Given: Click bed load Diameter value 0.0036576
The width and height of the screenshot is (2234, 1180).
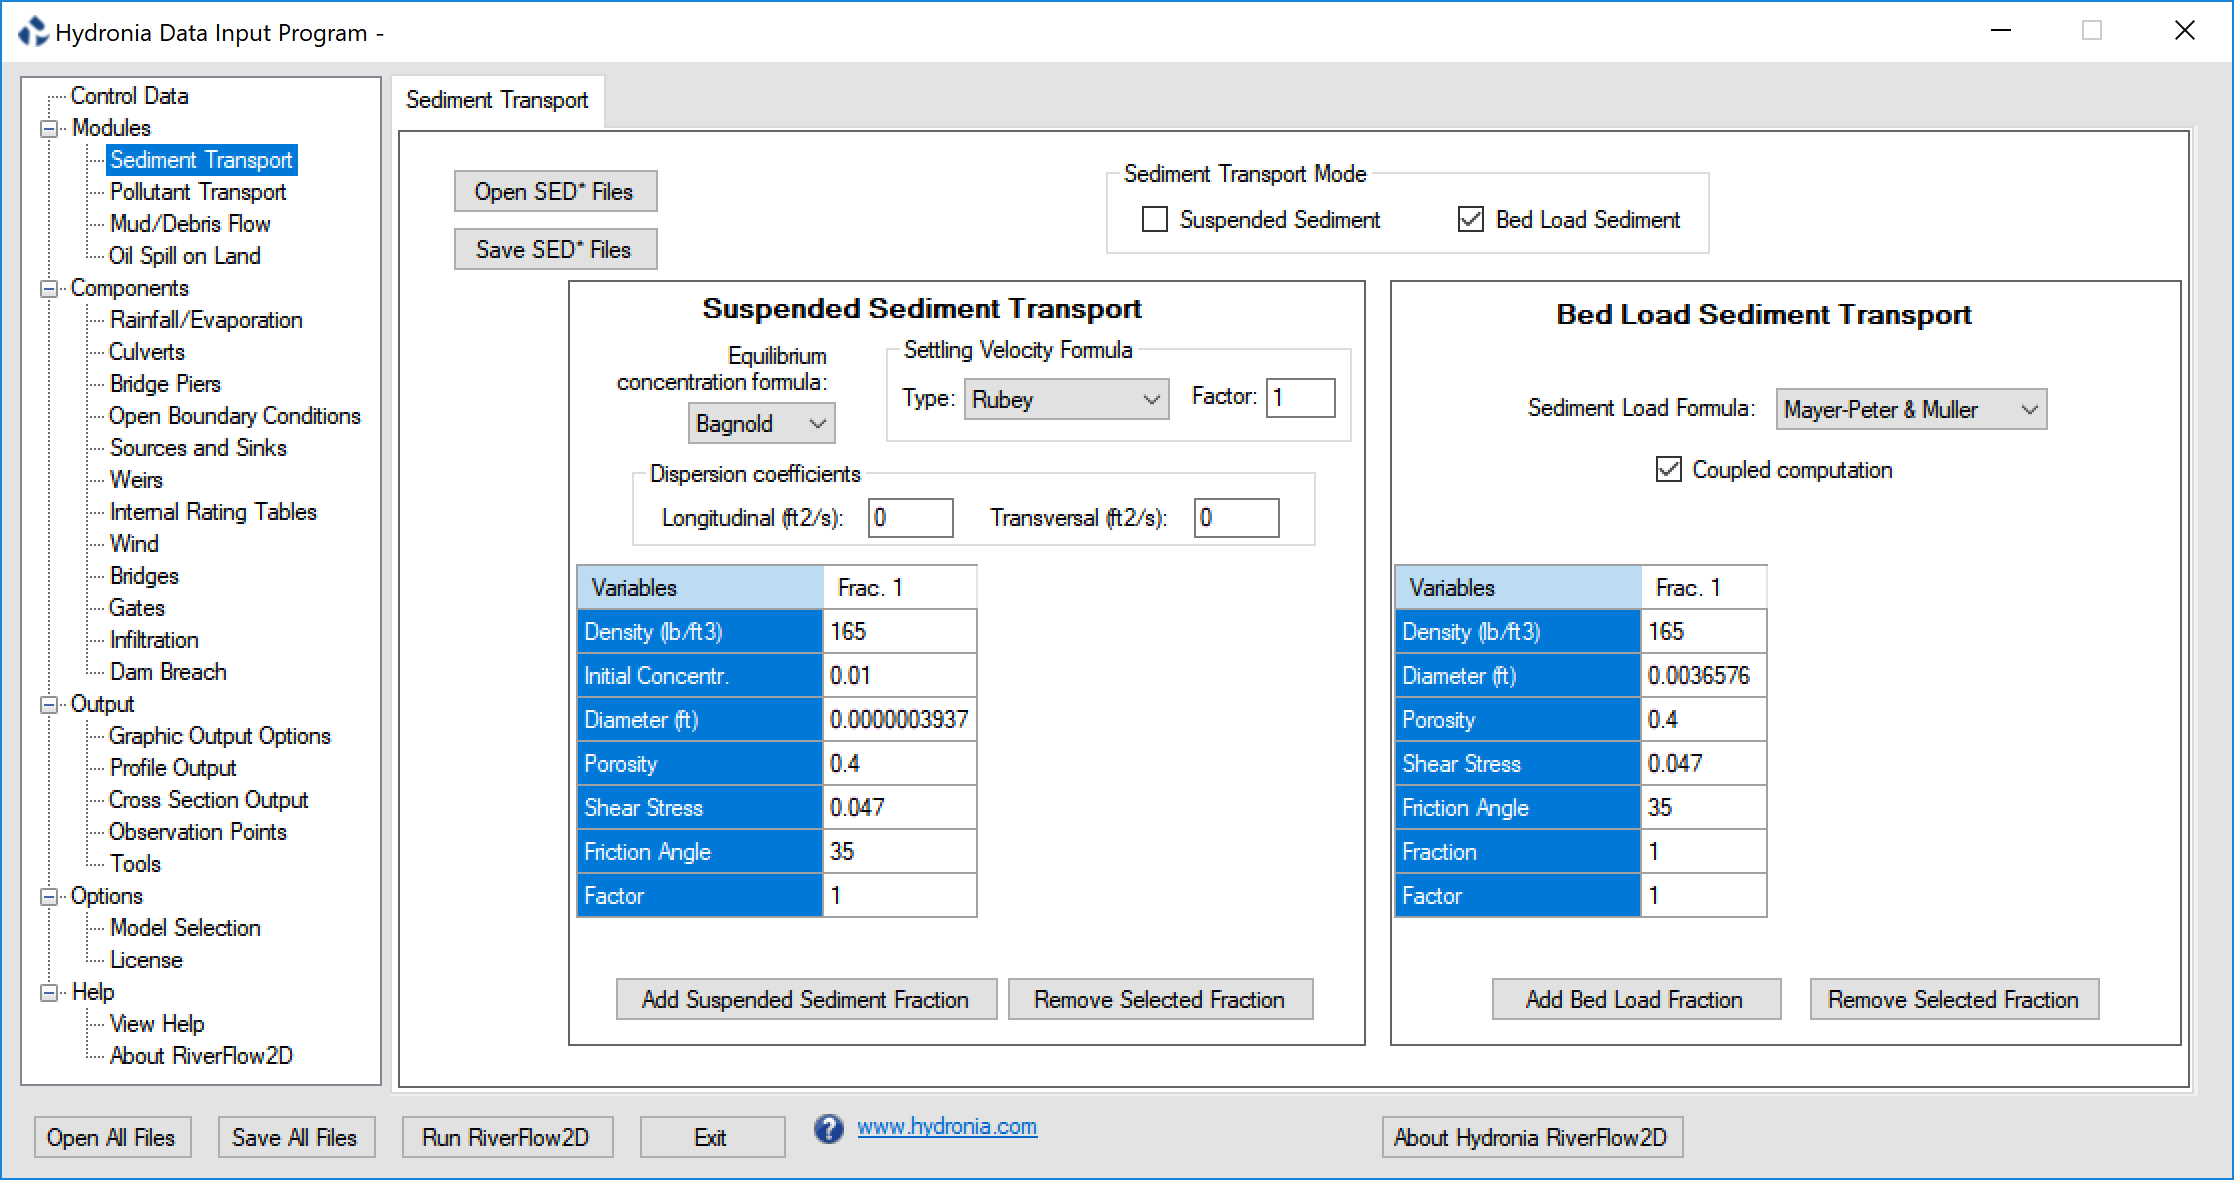Looking at the screenshot, I should tap(1703, 676).
